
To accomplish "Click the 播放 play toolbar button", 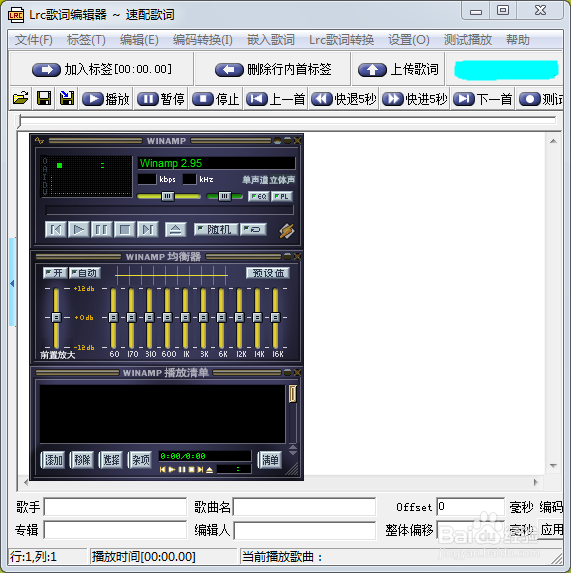I will [106, 99].
